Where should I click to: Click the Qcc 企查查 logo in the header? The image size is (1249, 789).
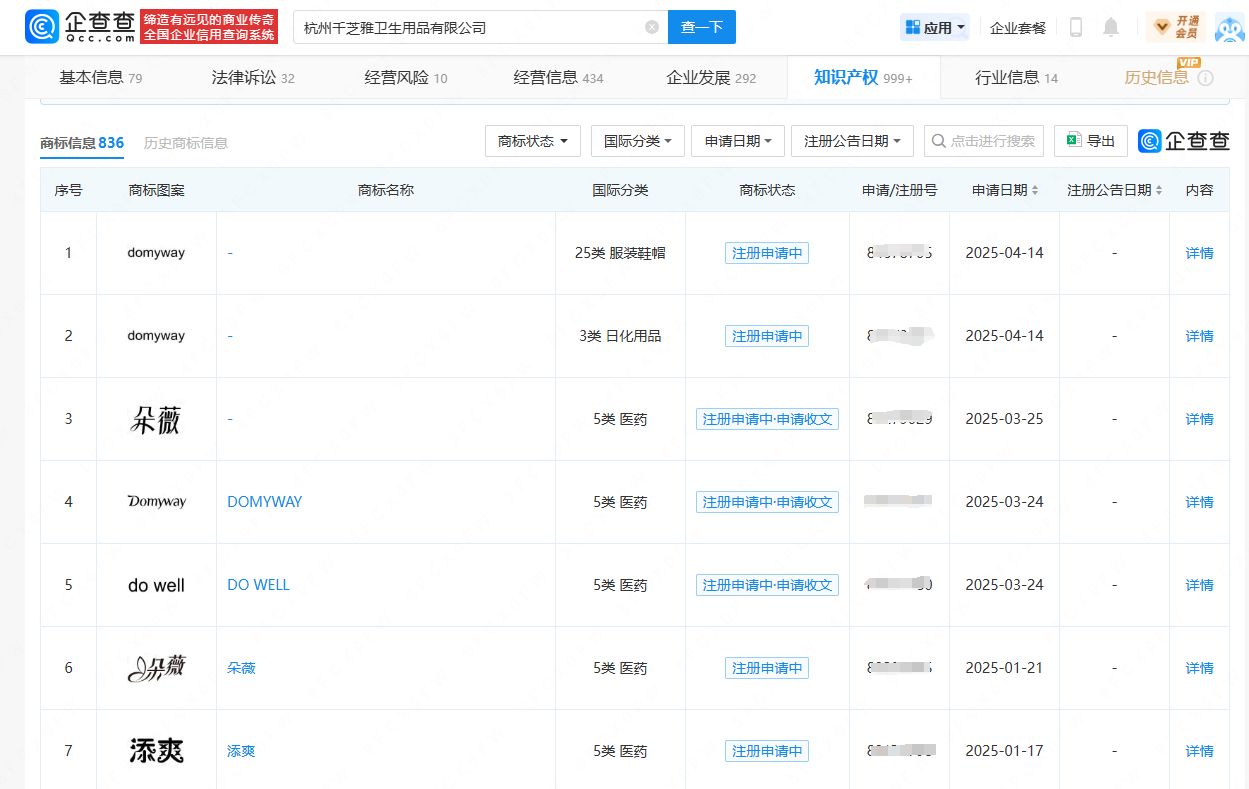81,27
